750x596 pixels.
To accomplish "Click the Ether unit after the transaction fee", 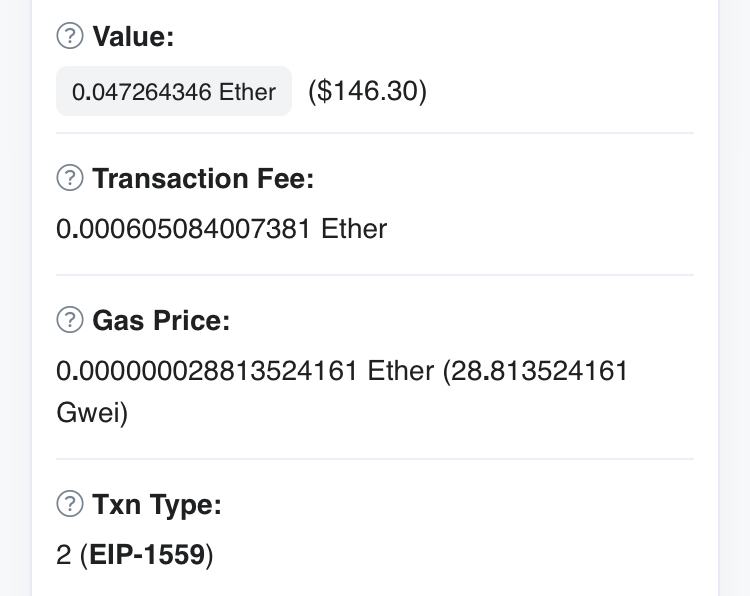I will click(x=354, y=229).
